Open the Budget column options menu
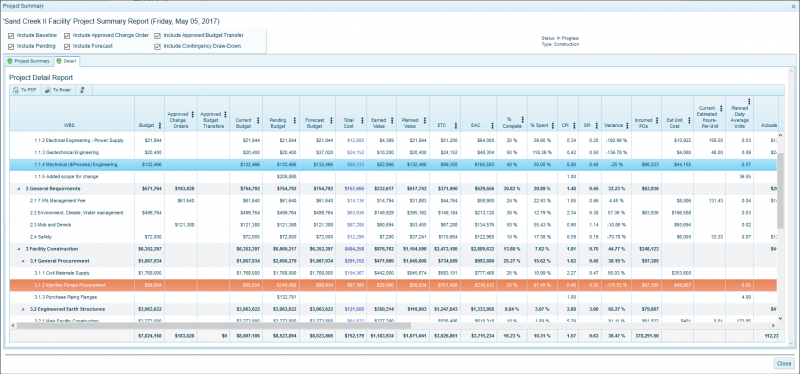The width and height of the screenshot is (800, 374). point(160,125)
